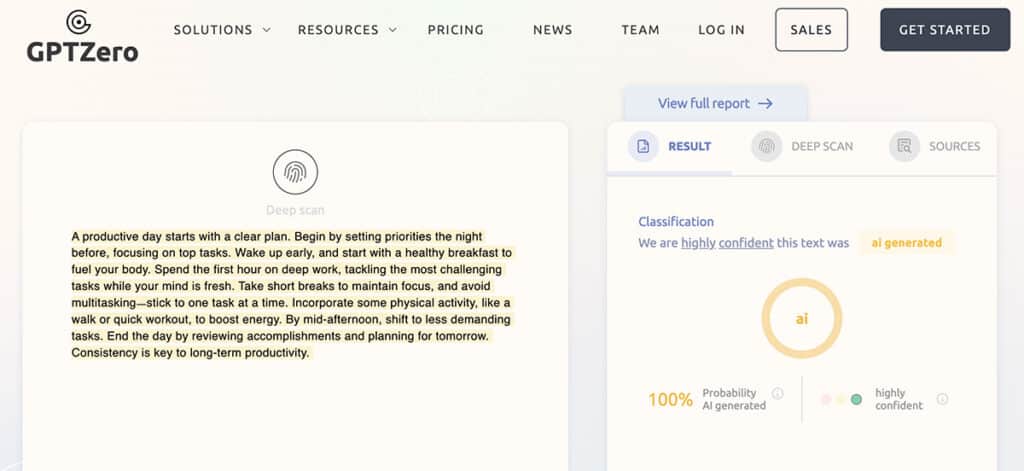Click the Sales button

pyautogui.click(x=811, y=30)
